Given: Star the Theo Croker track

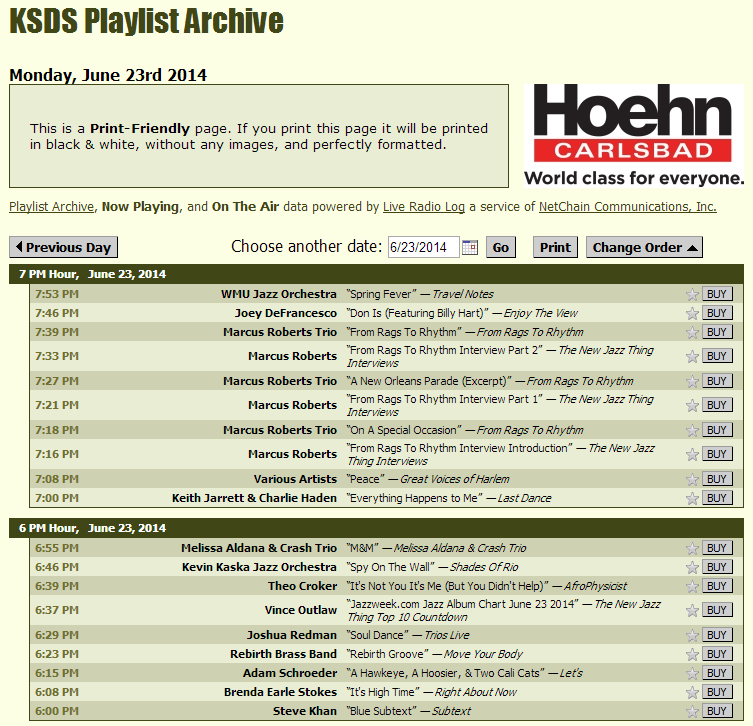Looking at the screenshot, I should 692,586.
